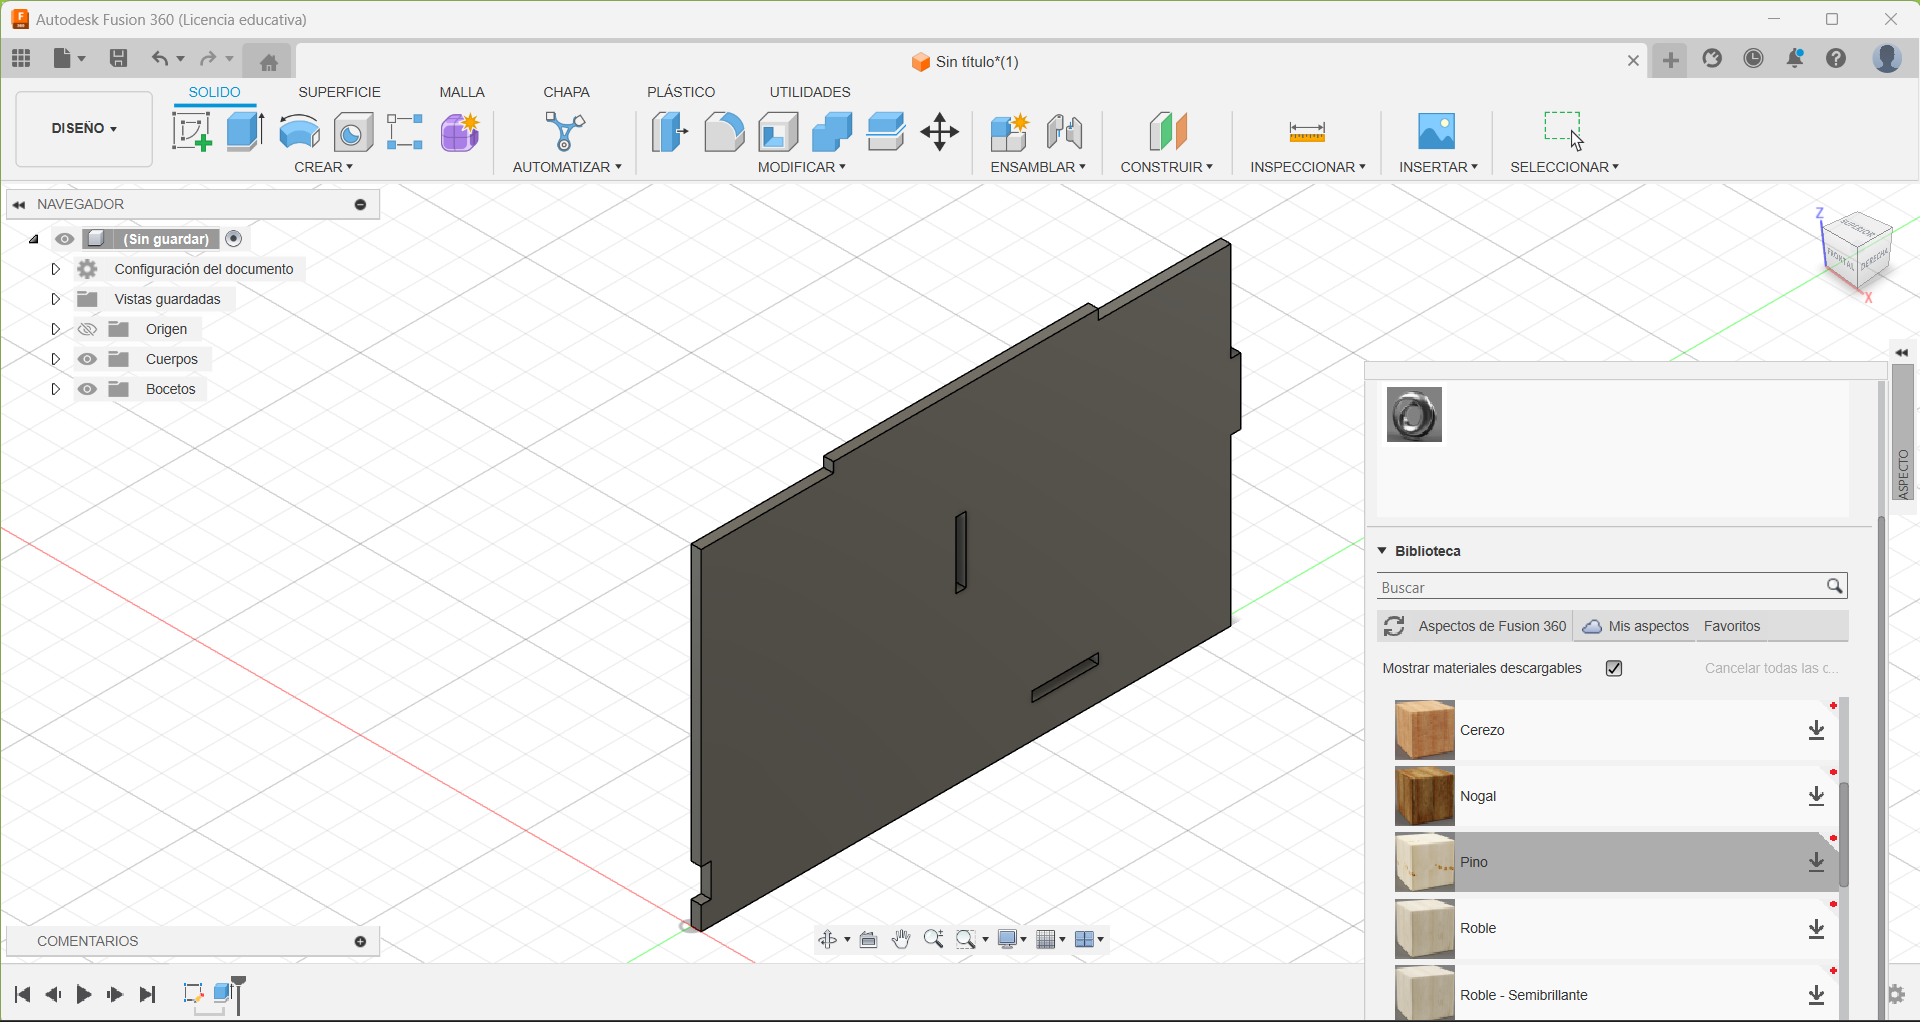Click the Save icon
The image size is (1920, 1022).
[x=119, y=58]
